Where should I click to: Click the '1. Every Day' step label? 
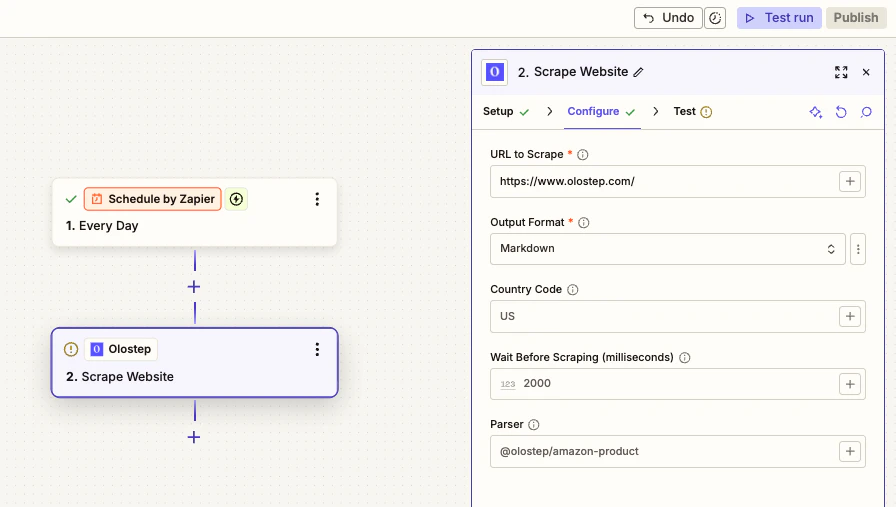click(102, 226)
